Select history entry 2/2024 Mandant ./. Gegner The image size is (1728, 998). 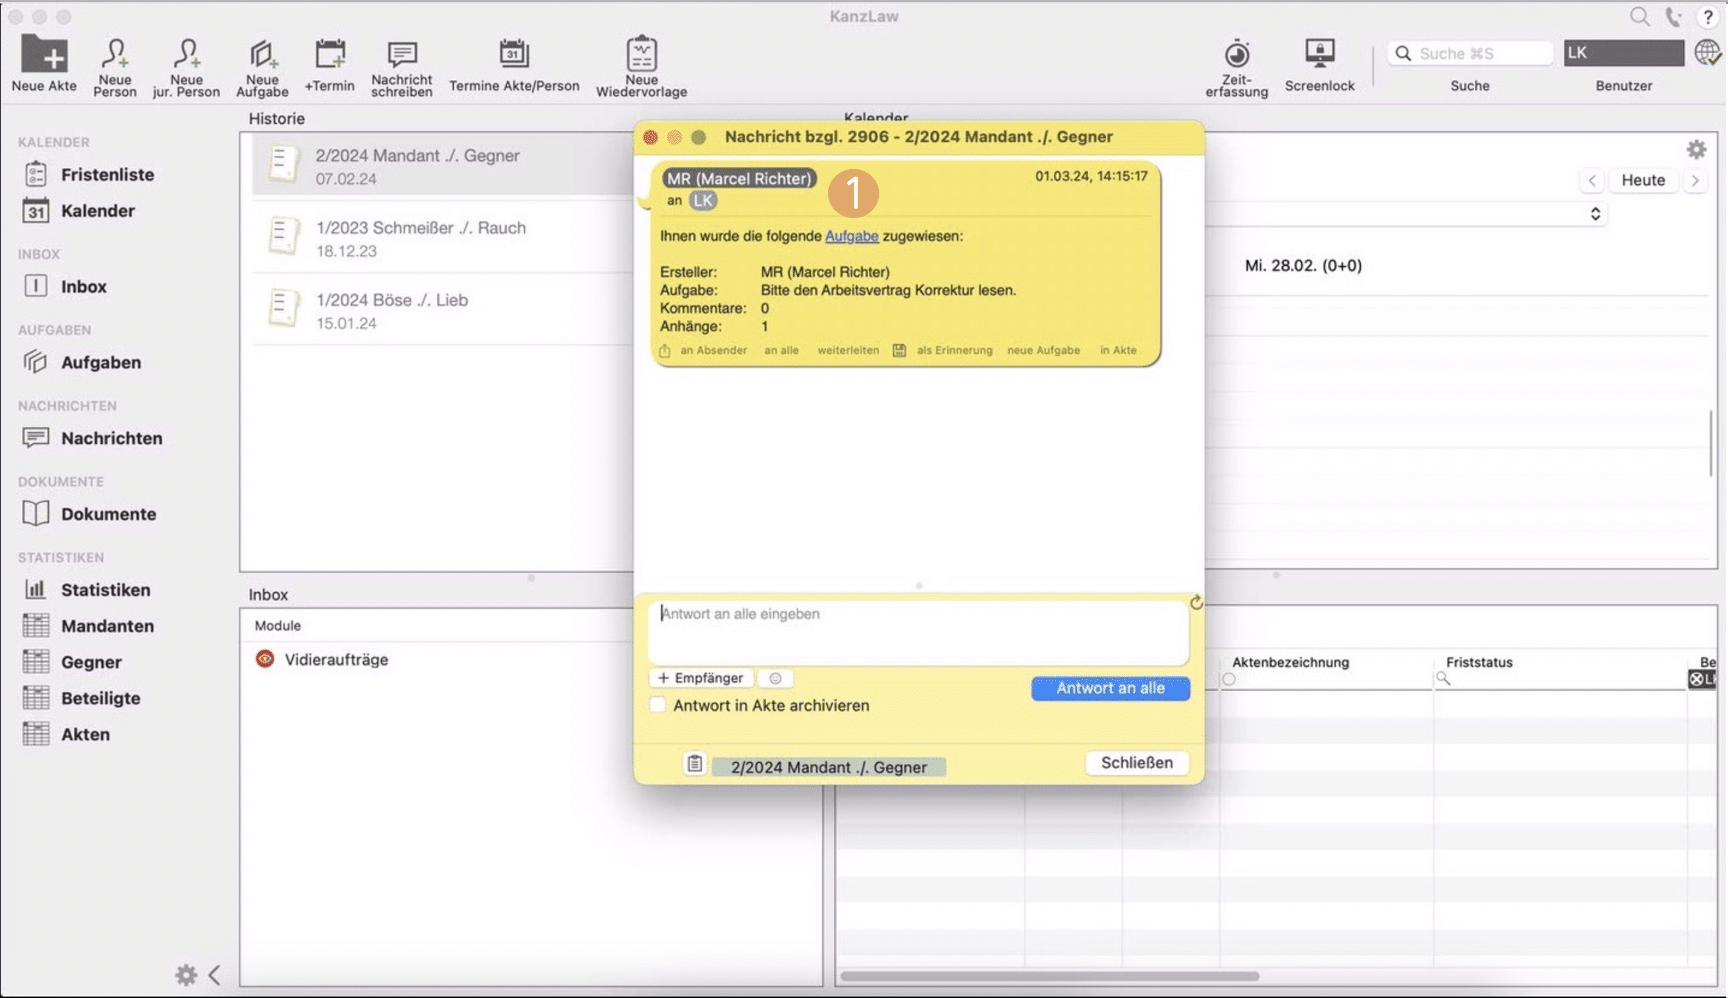pyautogui.click(x=442, y=166)
